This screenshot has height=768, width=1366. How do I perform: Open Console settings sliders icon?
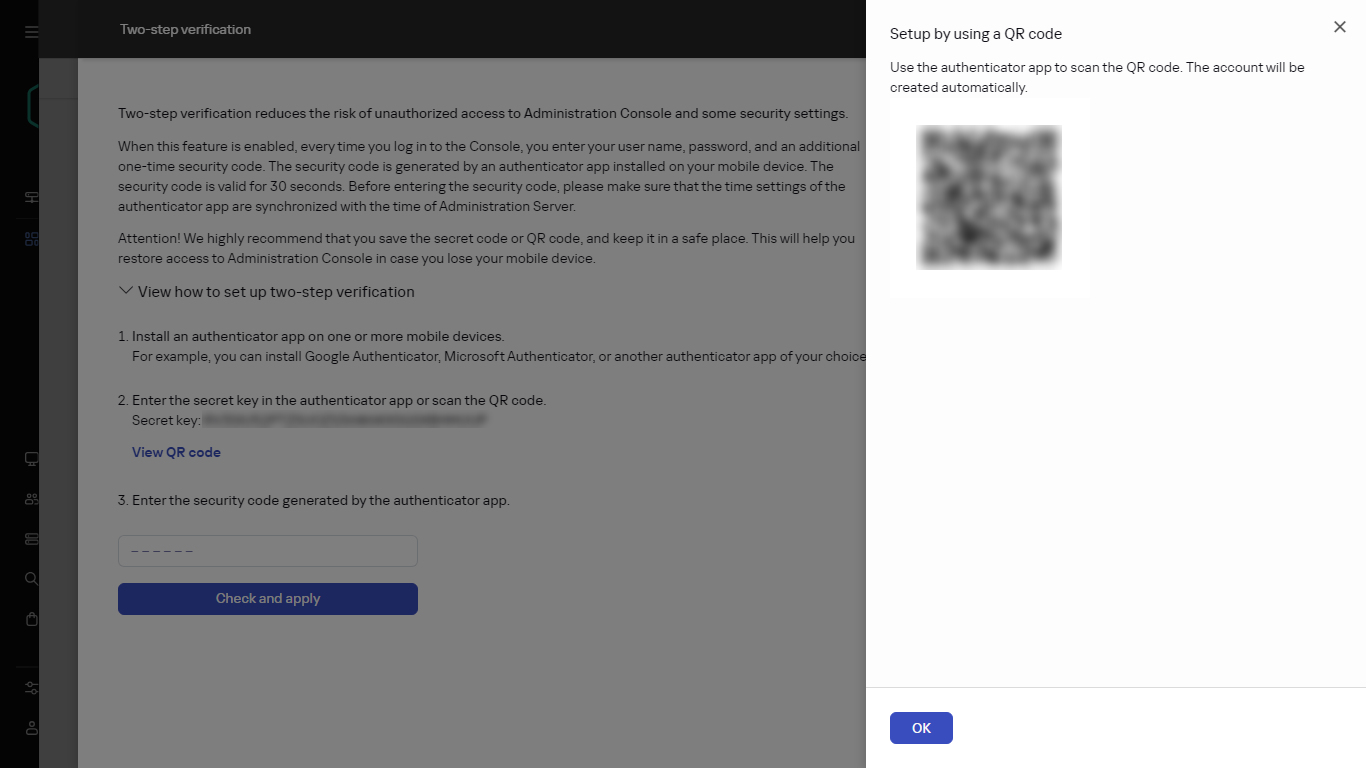[31, 688]
